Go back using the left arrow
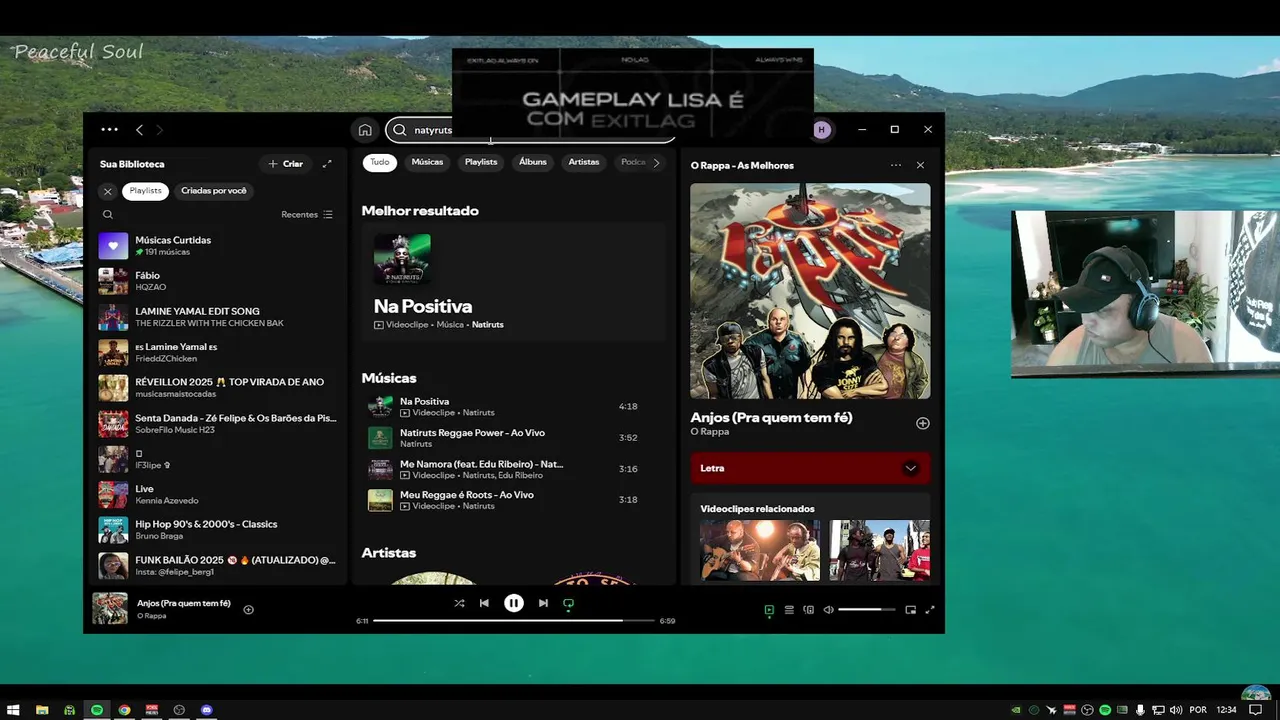This screenshot has width=1280, height=720. [x=139, y=129]
